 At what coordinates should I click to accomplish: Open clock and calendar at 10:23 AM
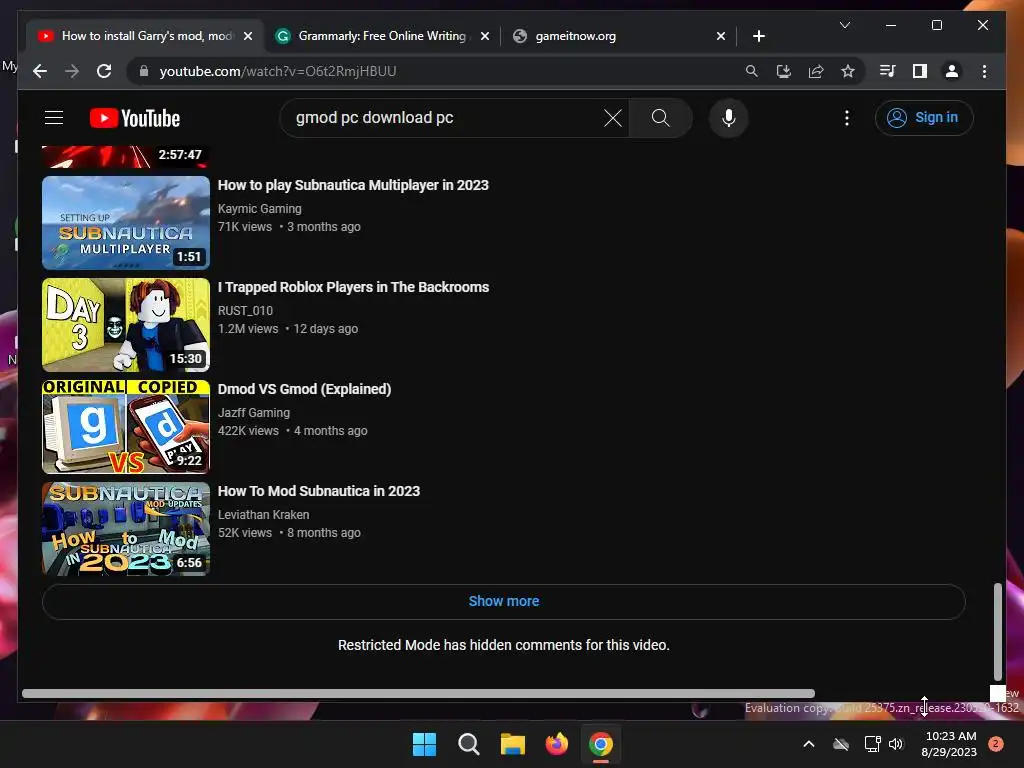coord(949,744)
